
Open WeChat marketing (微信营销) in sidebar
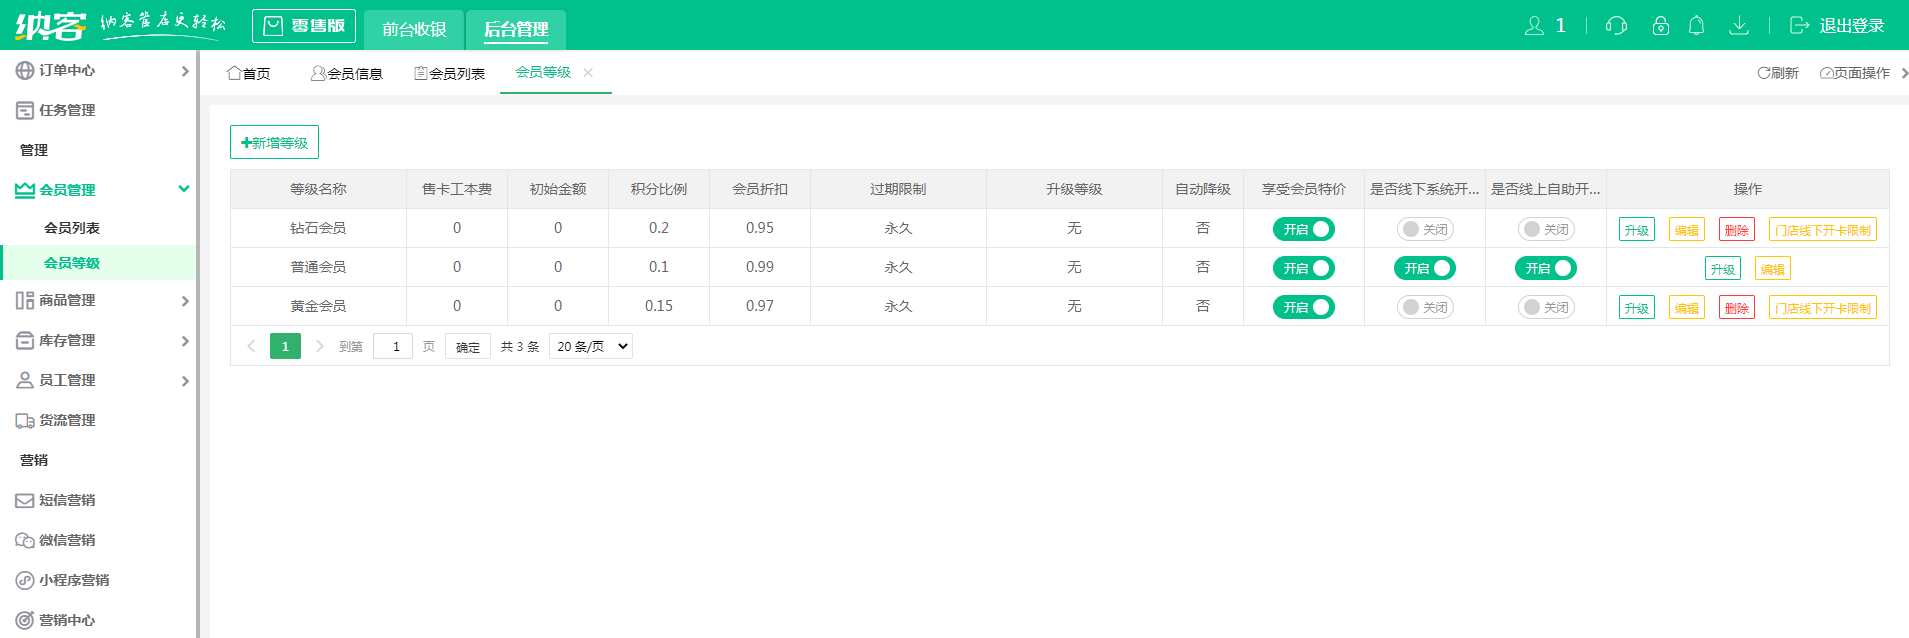[67, 540]
